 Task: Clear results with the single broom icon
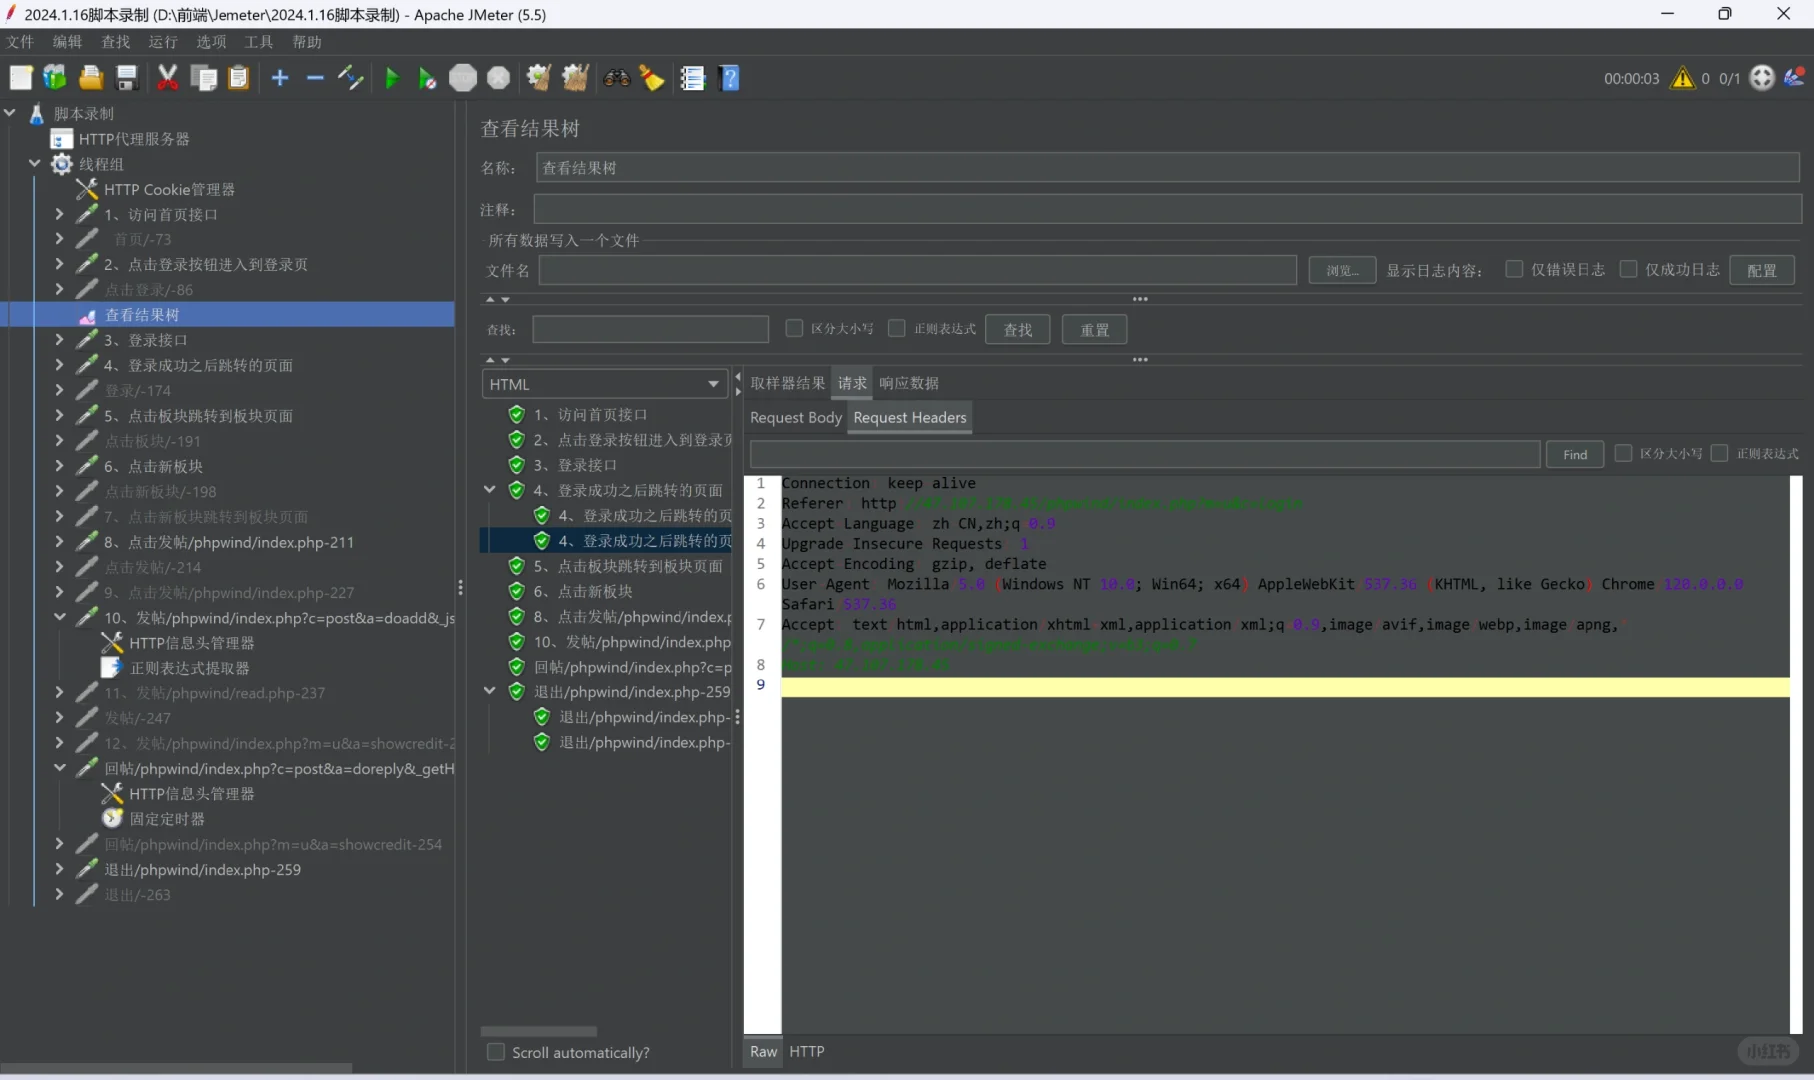click(x=539, y=78)
